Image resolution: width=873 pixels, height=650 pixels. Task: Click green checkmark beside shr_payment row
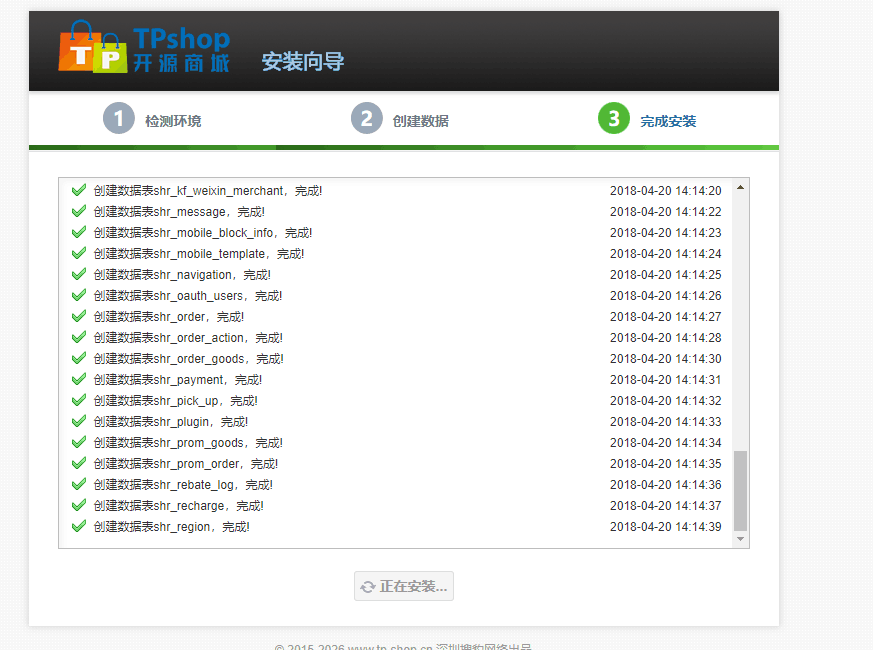coord(79,379)
